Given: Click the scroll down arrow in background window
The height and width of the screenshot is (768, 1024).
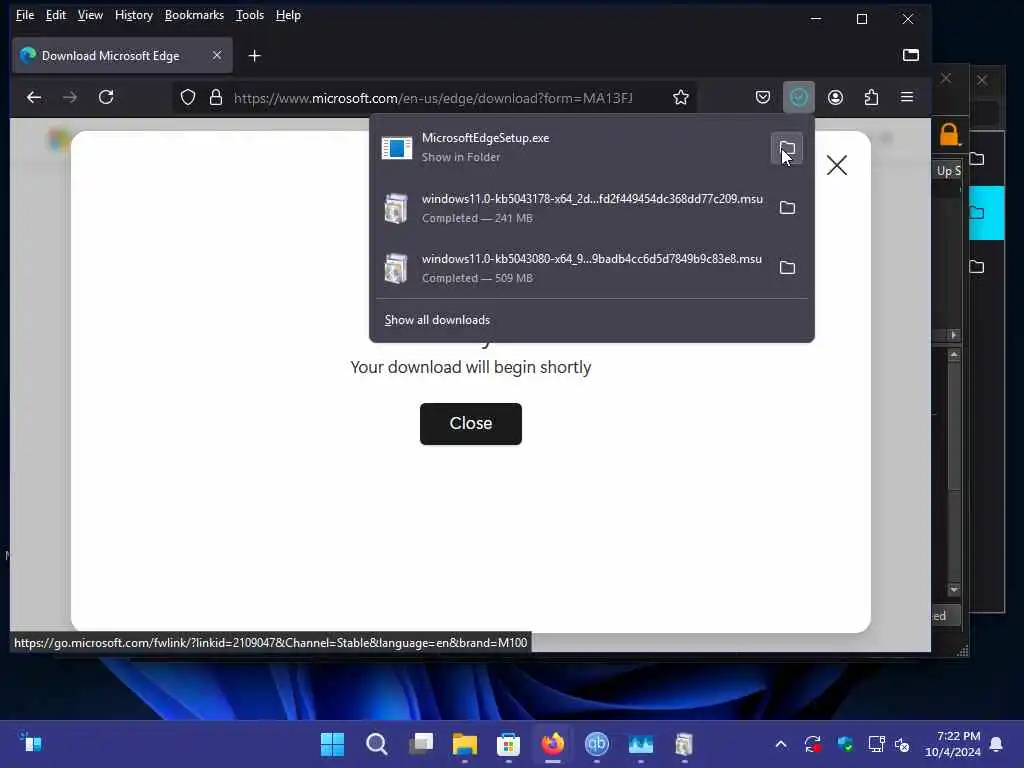Looking at the screenshot, I should [x=954, y=589].
